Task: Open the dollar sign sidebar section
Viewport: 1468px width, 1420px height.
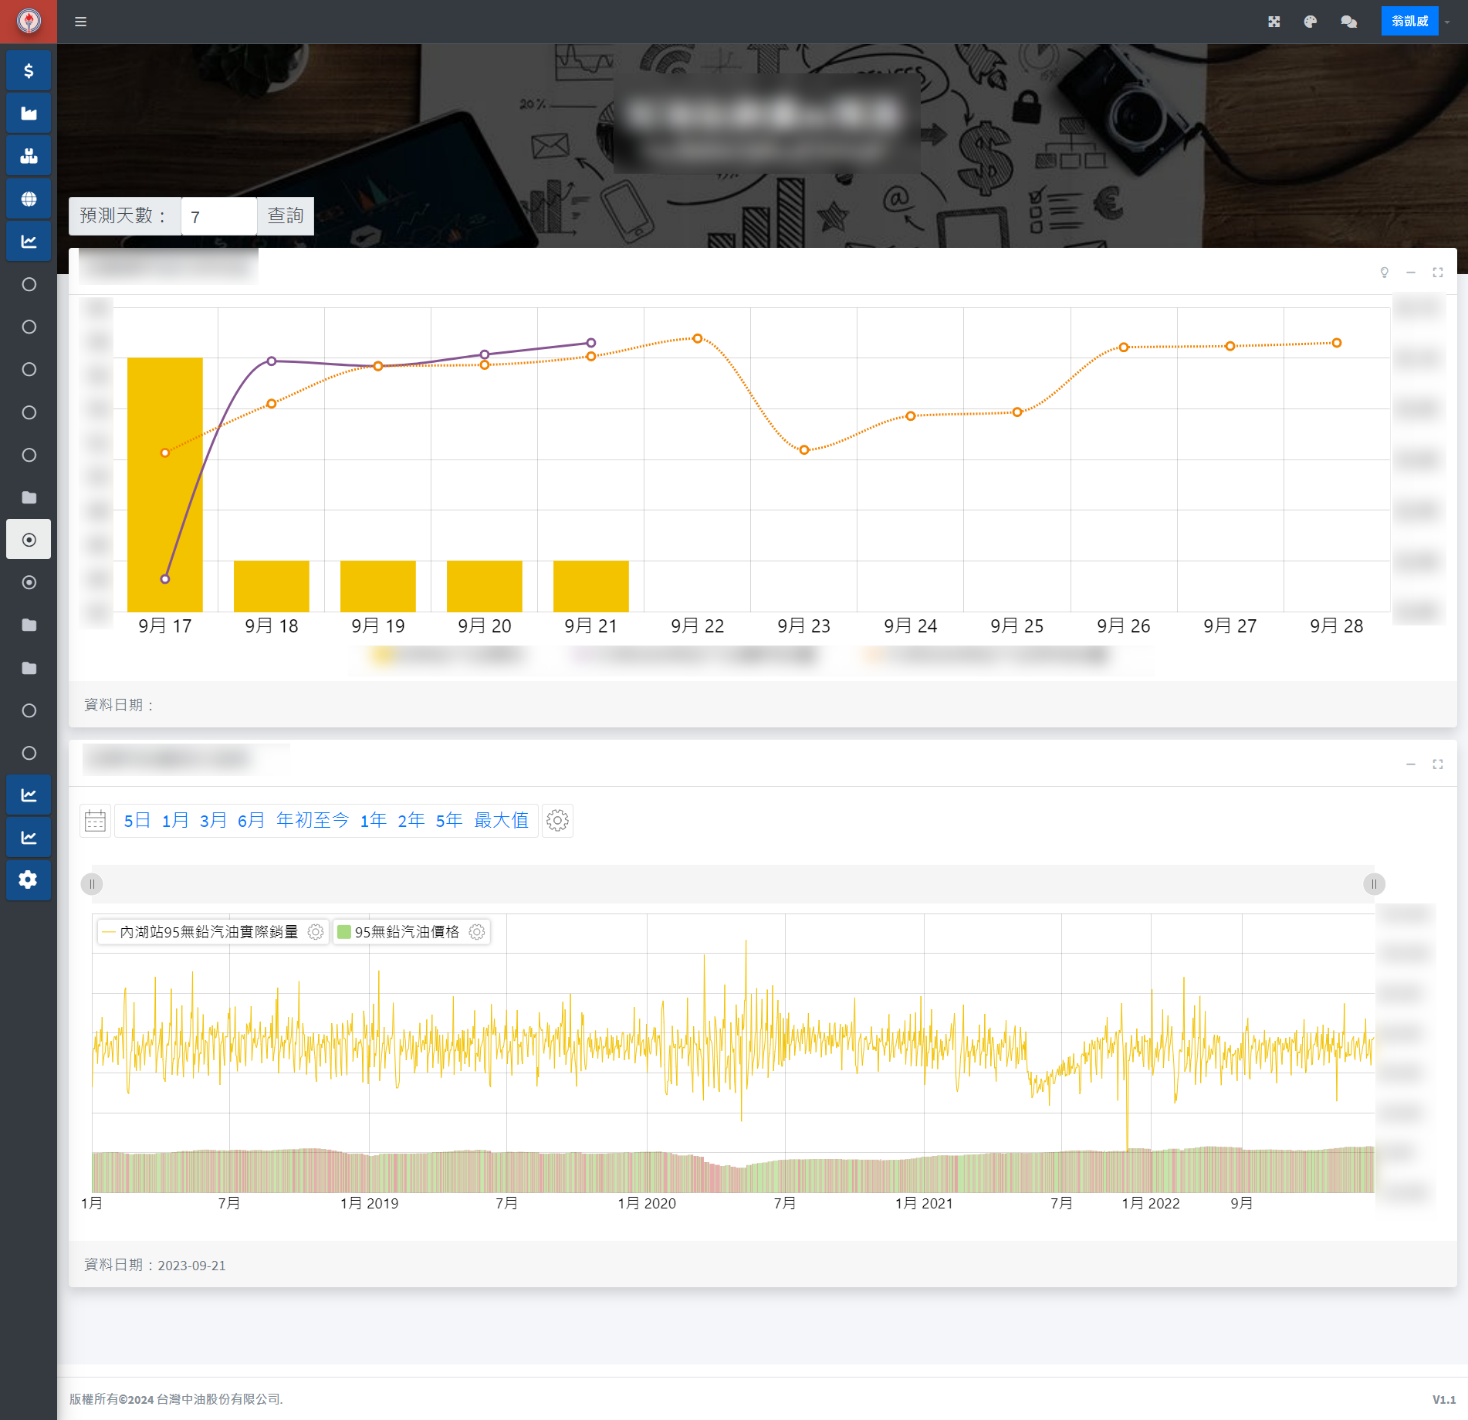Action: [29, 71]
